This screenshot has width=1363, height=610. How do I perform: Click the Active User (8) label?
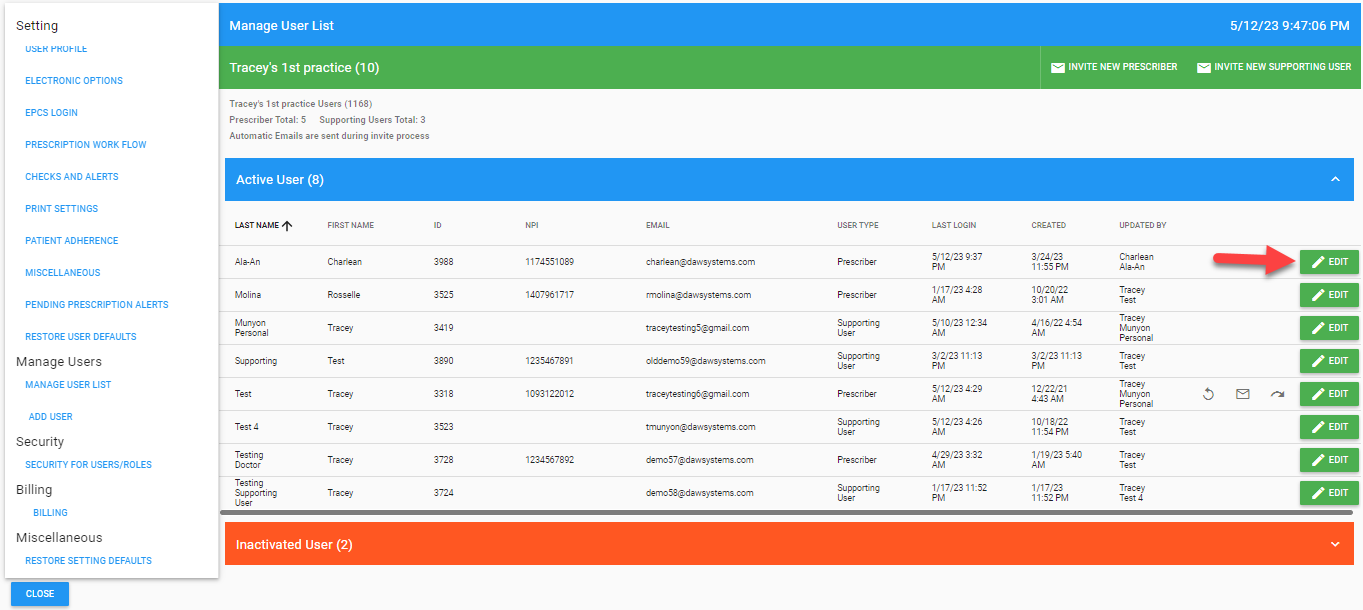(280, 180)
